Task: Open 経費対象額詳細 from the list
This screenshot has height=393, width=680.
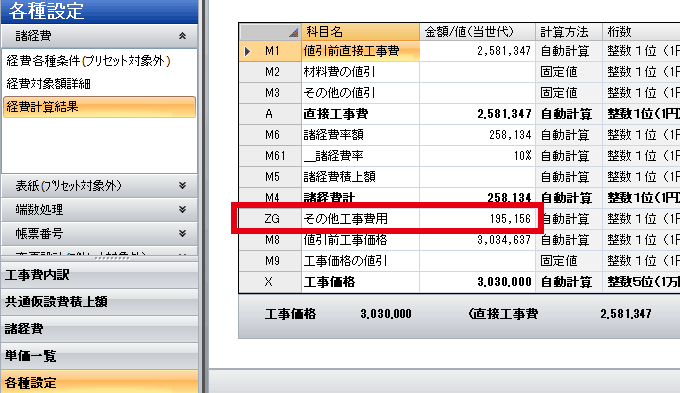Action: pos(48,84)
